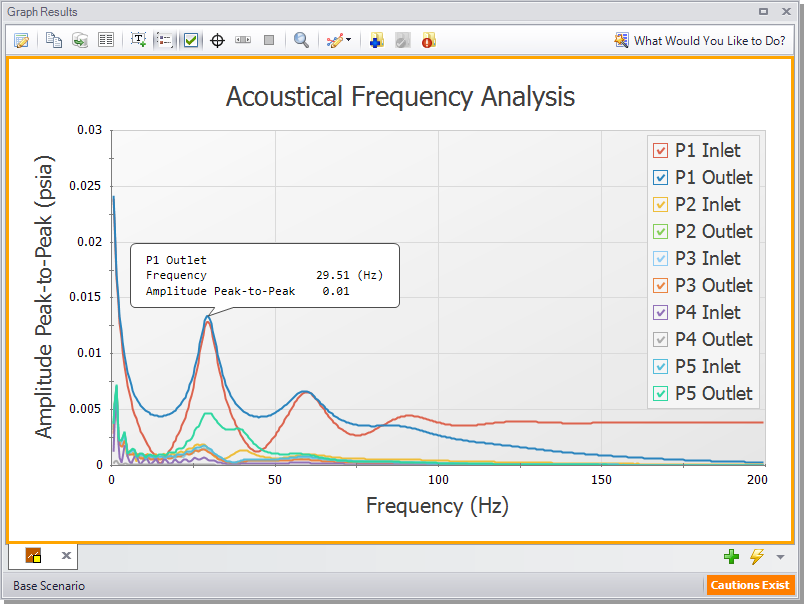Hide the P3 Inlet curve via checkbox
804x604 pixels.
pyautogui.click(x=660, y=258)
